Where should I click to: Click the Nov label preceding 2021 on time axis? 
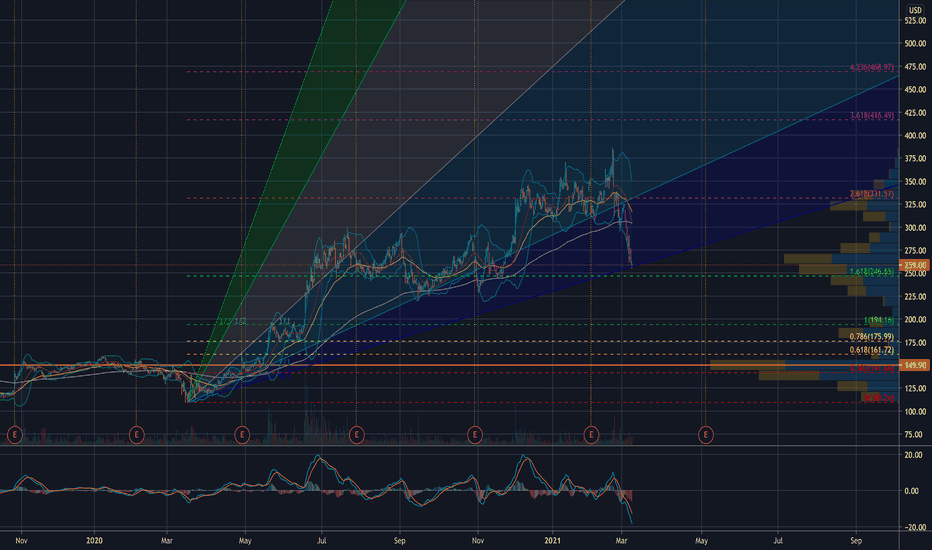[478, 540]
